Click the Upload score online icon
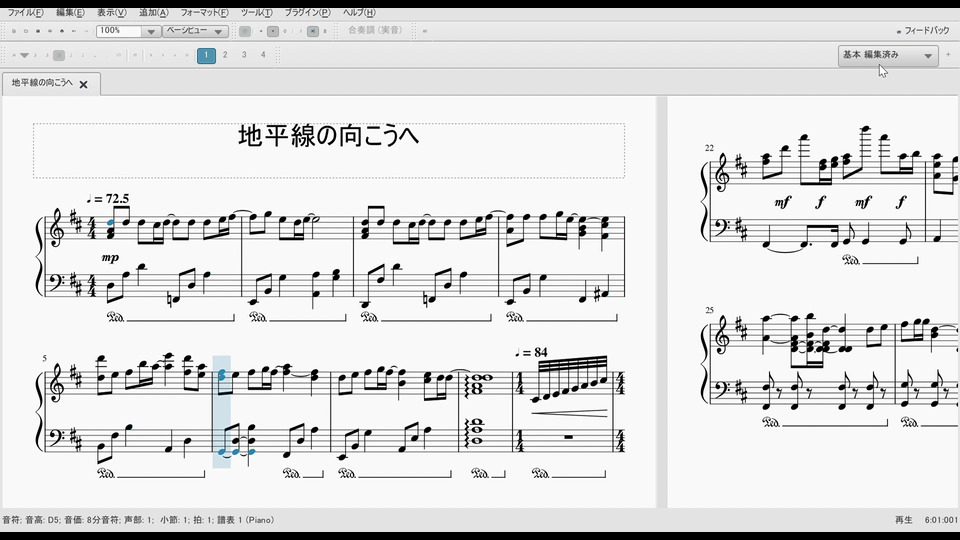Viewport: 960px width, 540px height. [50, 31]
